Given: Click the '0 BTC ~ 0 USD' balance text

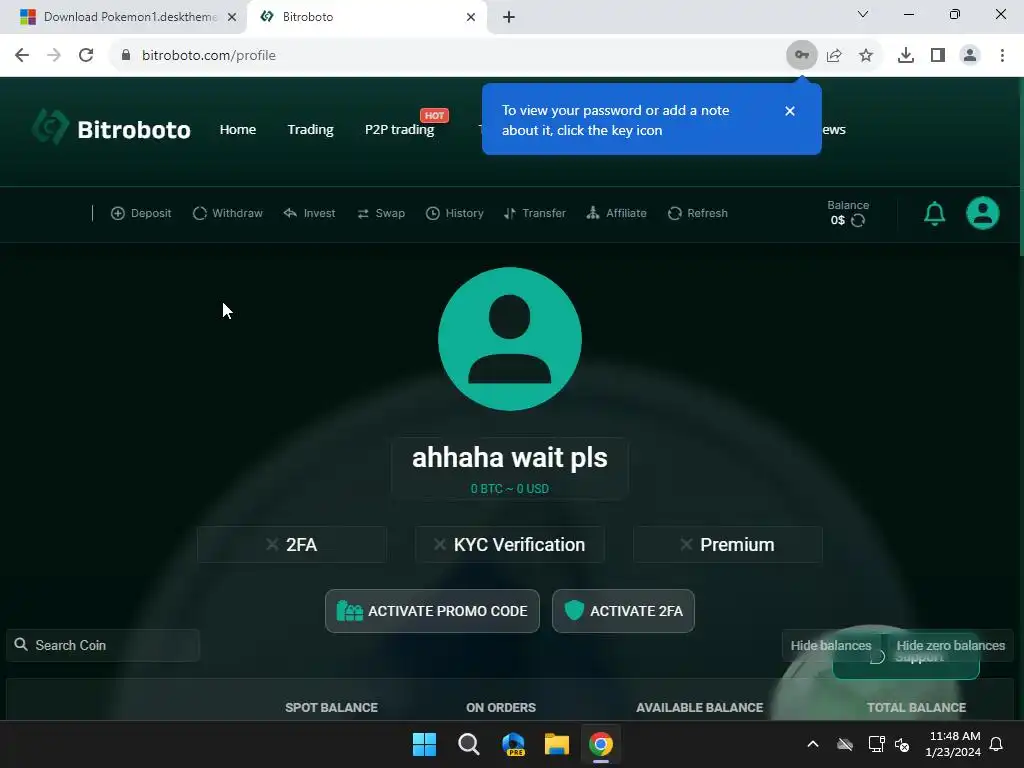Looking at the screenshot, I should (x=509, y=488).
